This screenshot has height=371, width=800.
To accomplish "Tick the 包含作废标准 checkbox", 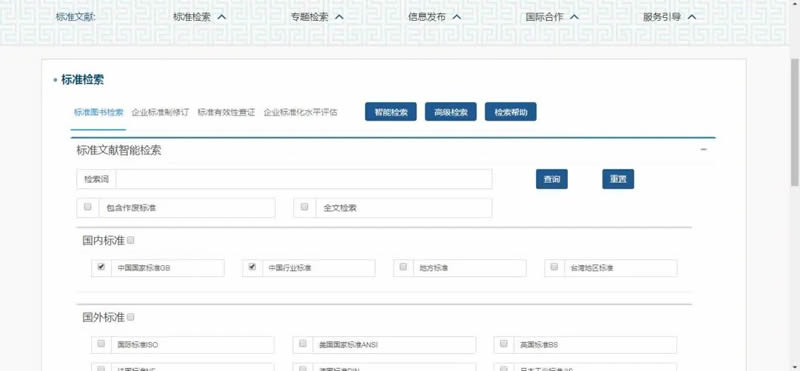I will (88, 207).
